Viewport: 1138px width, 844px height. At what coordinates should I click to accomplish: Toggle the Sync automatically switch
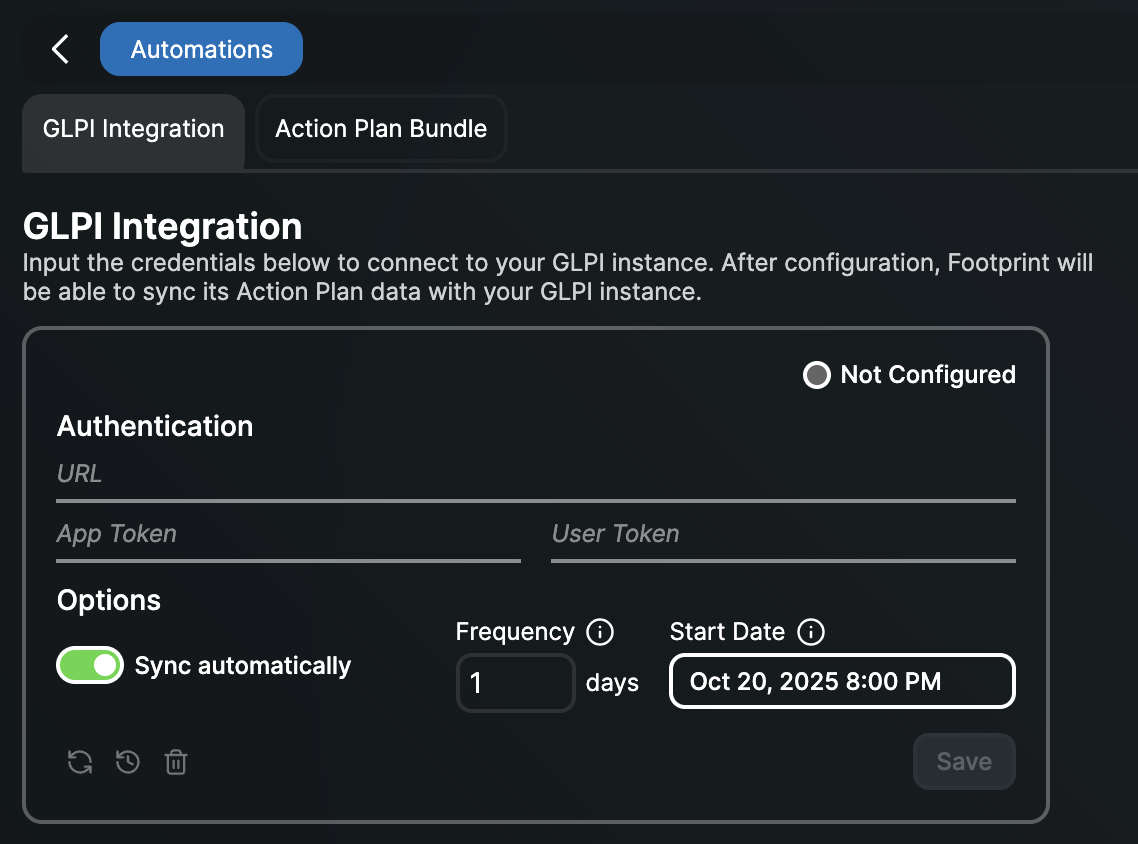point(90,665)
